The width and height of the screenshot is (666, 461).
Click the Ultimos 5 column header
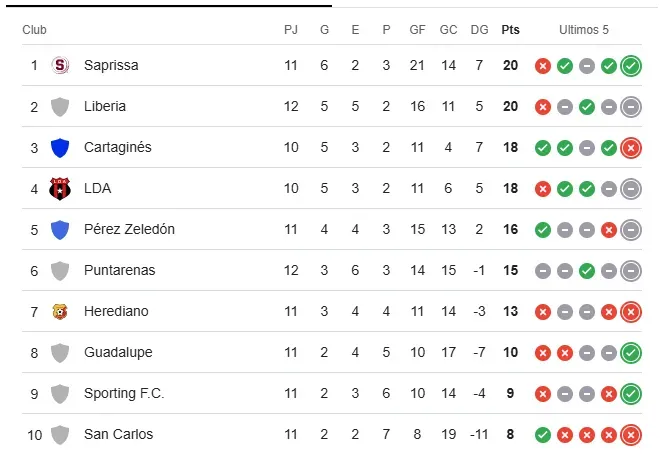coord(584,30)
